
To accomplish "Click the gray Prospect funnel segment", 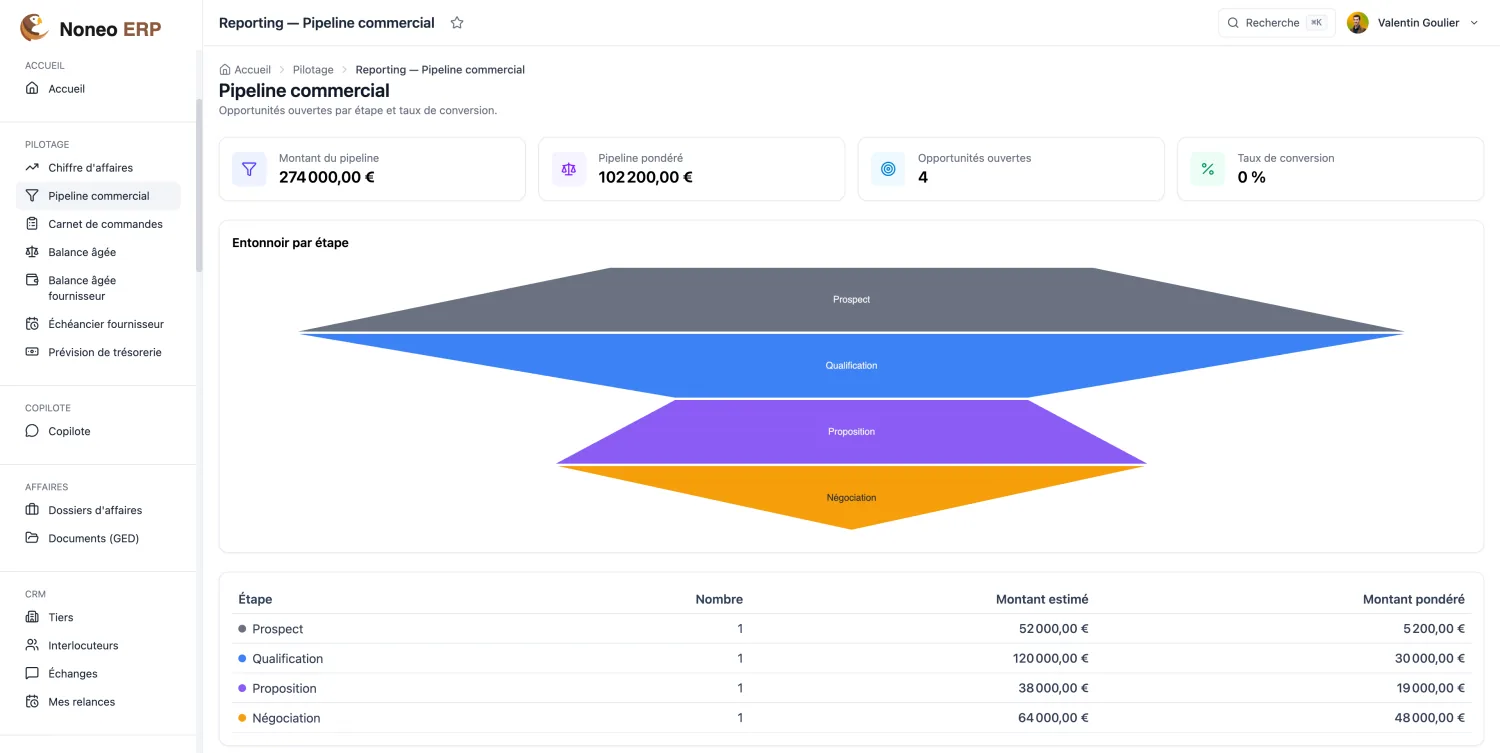I will [851, 299].
